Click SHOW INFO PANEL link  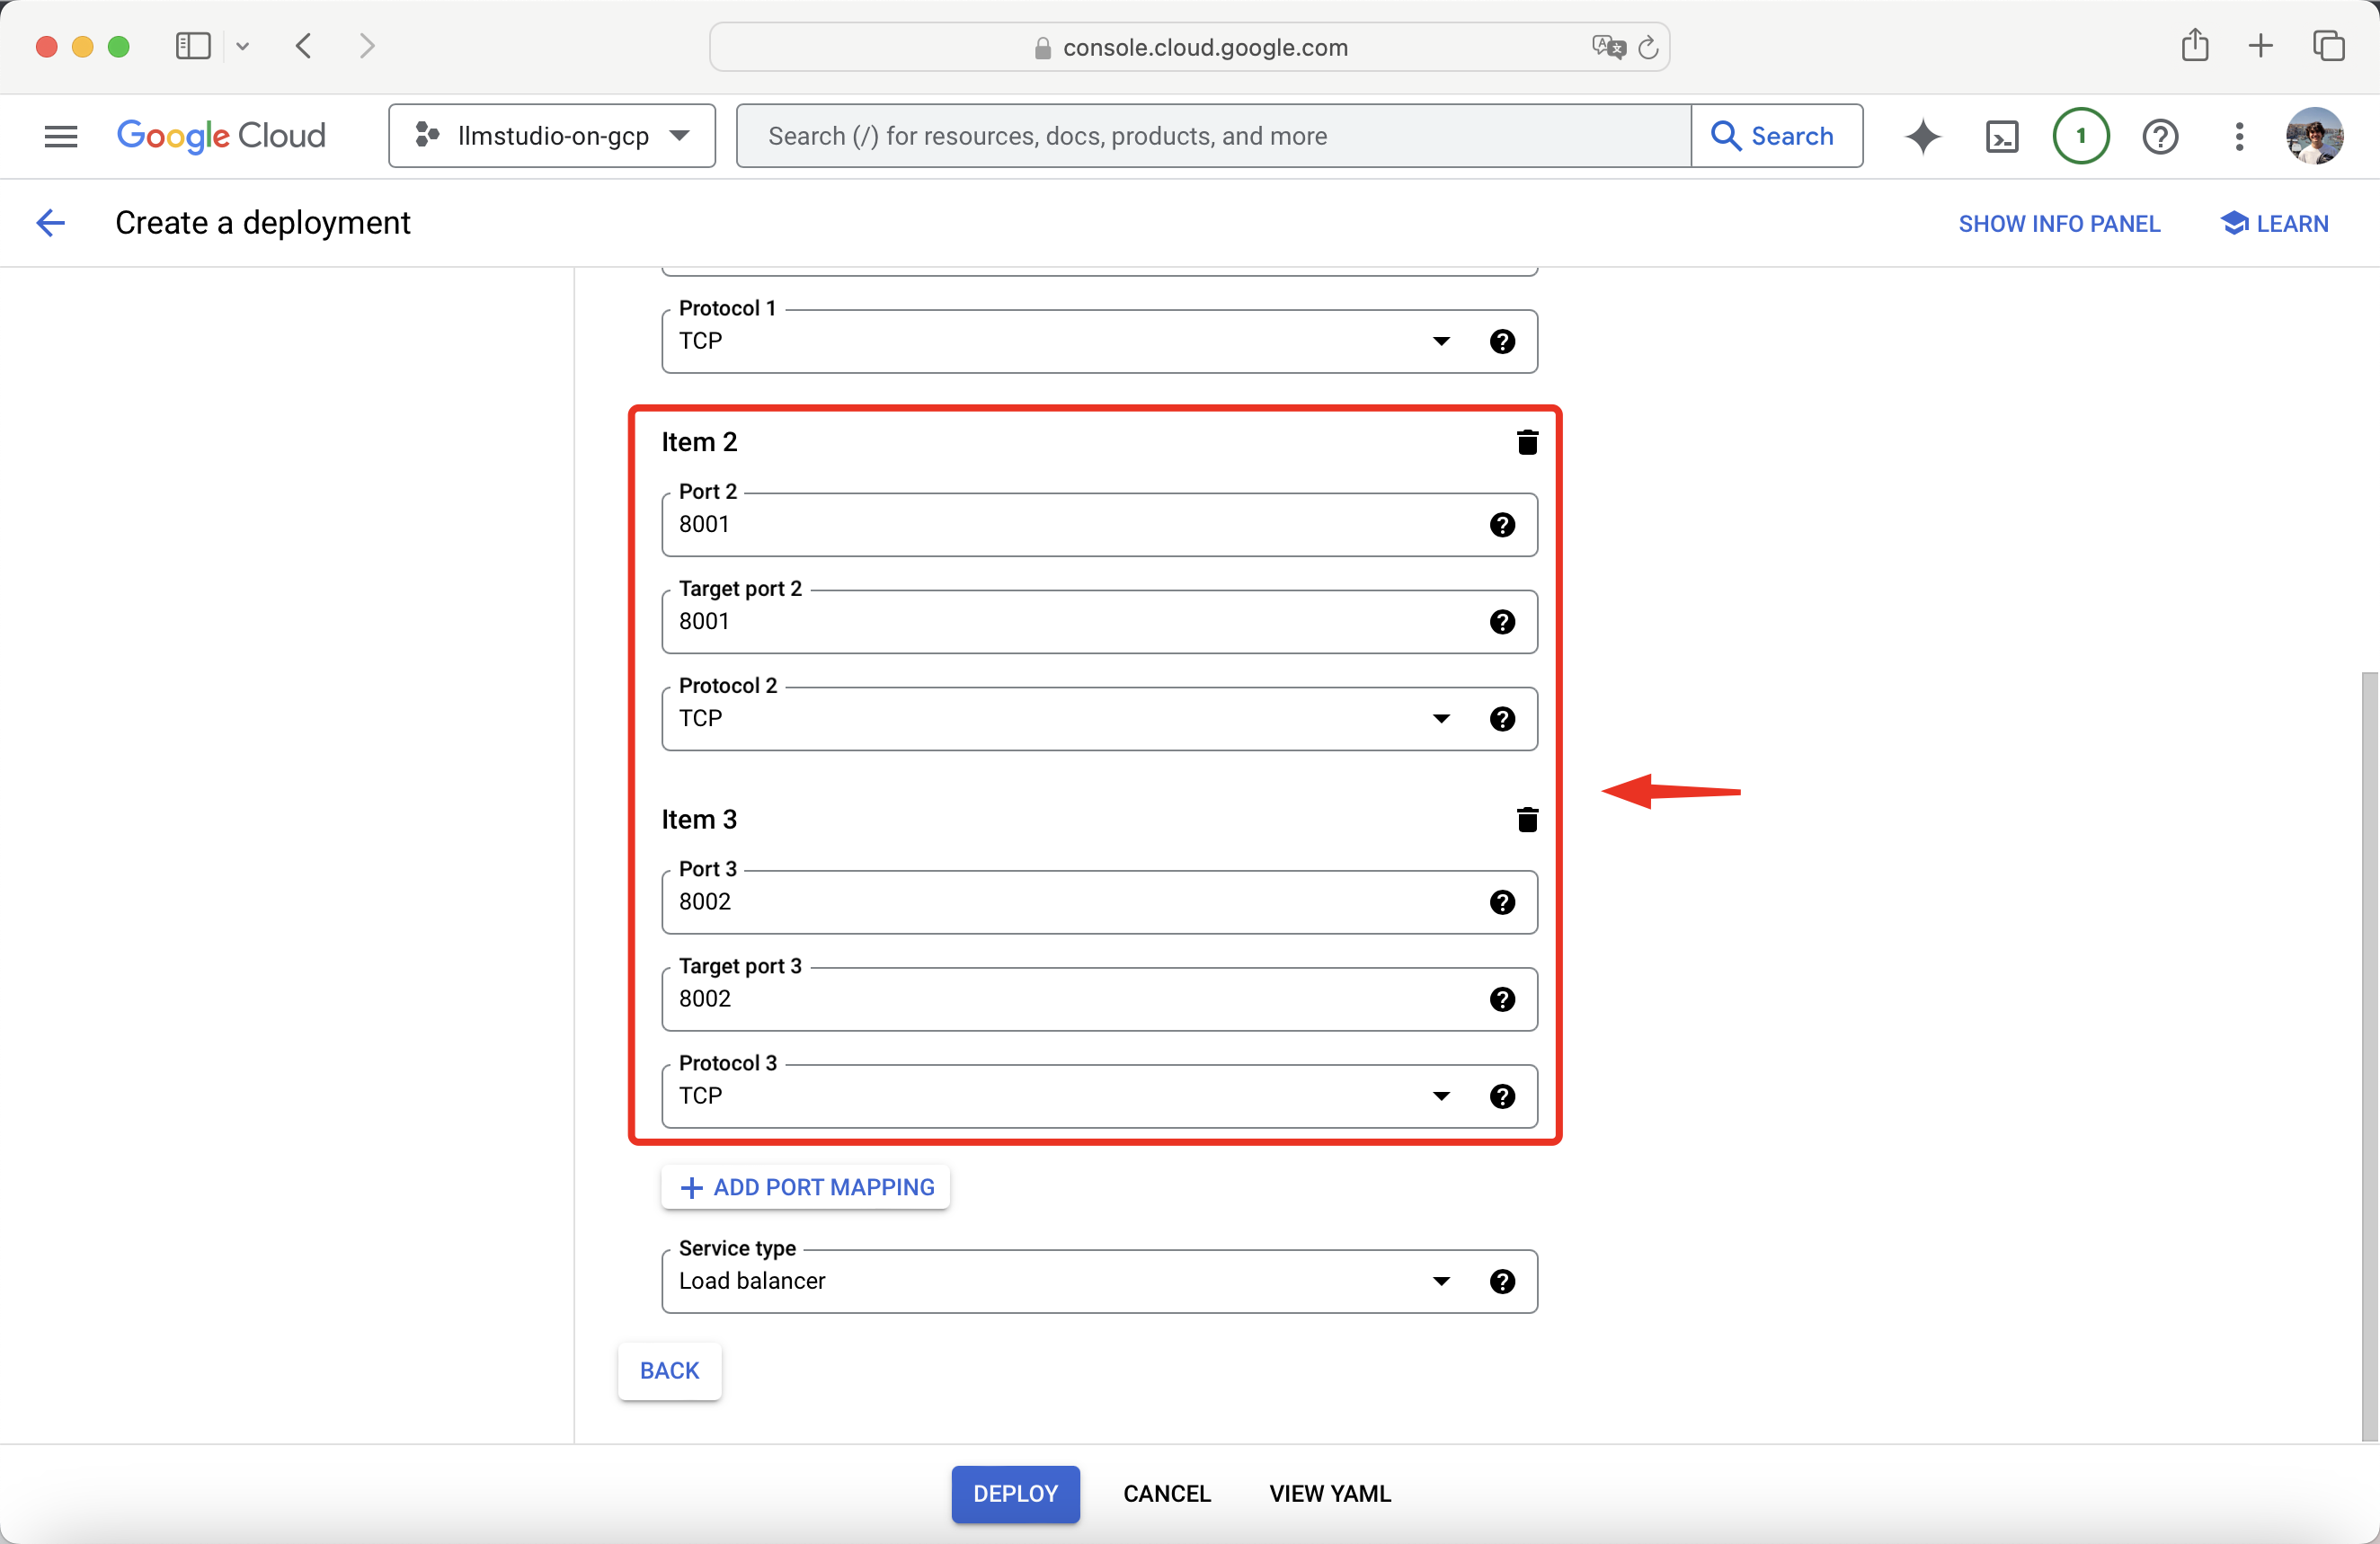click(x=2059, y=224)
